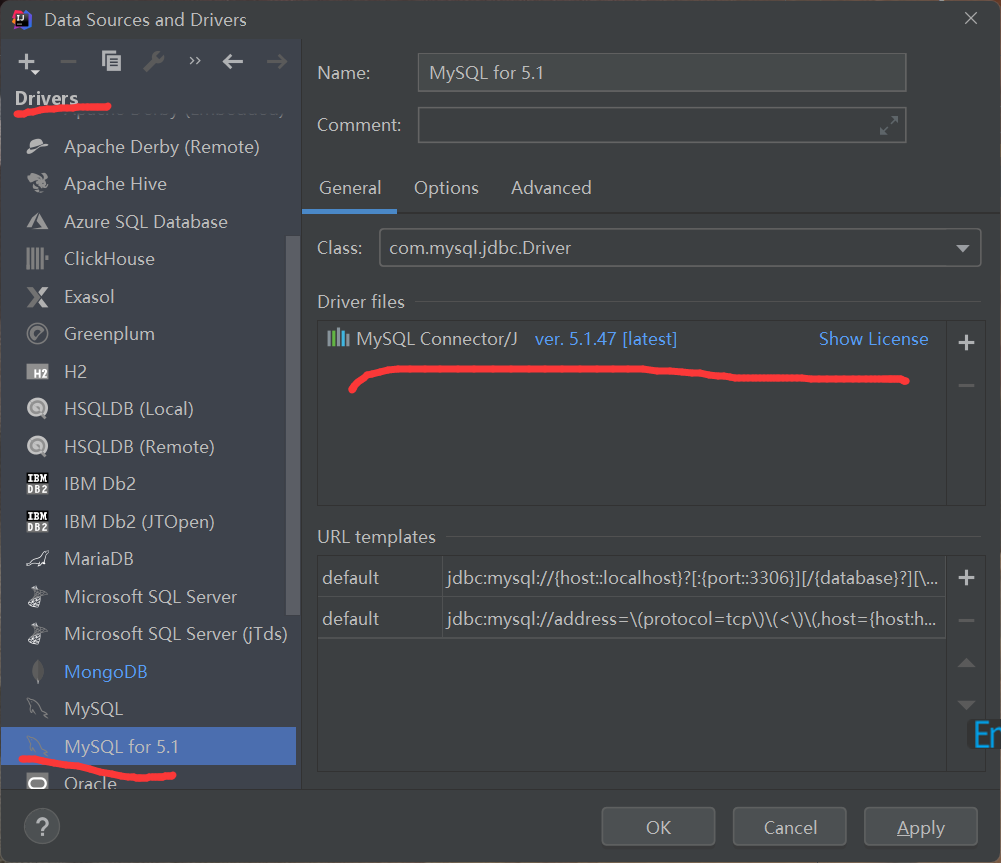
Task: Add a URL template with the plus button
Action: tap(966, 578)
